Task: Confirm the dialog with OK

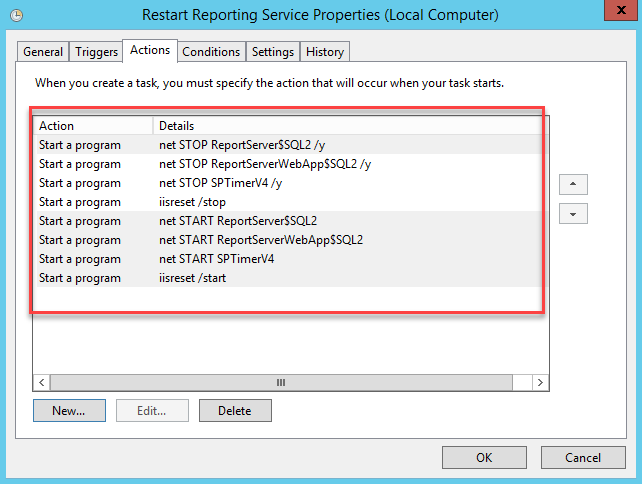Action: (x=484, y=457)
